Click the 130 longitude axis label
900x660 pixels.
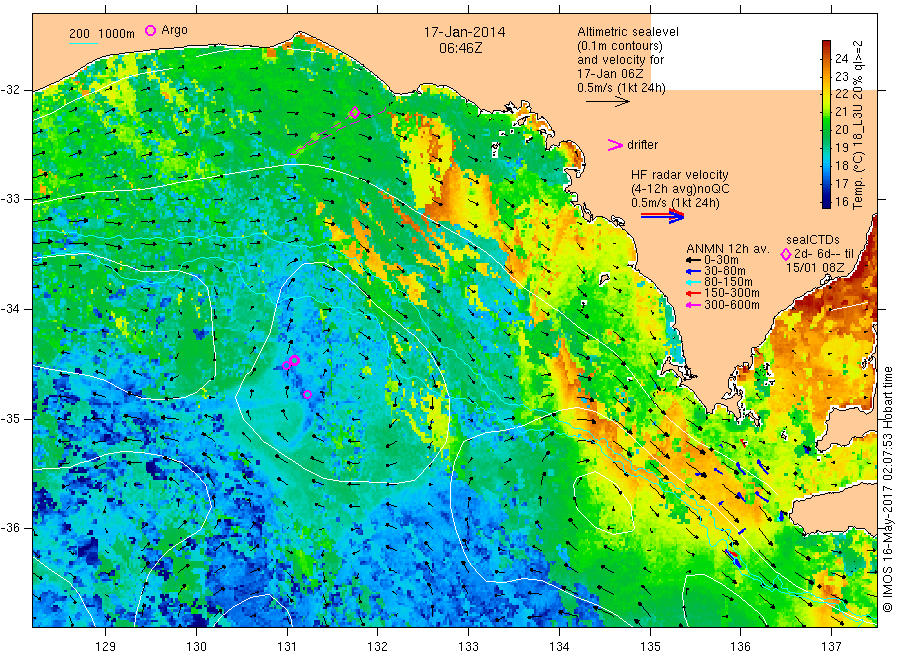pos(196,647)
